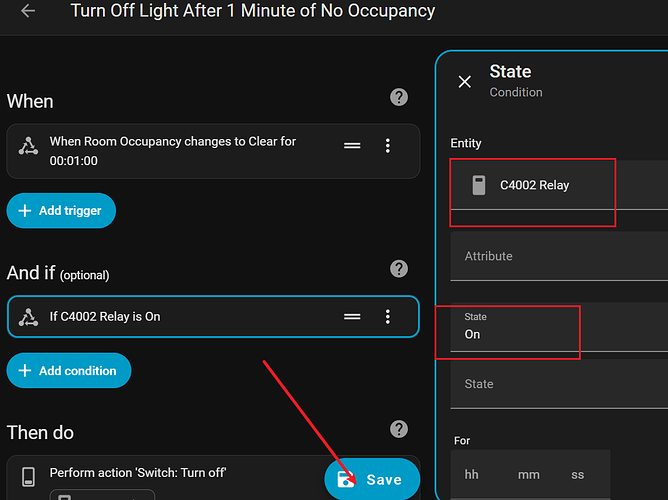
Task: Grab the Room Occupancy trigger's reorder handle
Action: tap(352, 146)
